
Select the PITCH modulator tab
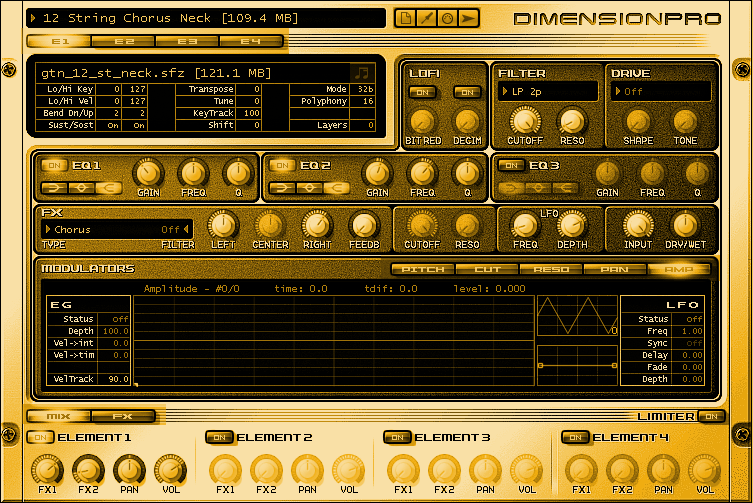point(423,270)
